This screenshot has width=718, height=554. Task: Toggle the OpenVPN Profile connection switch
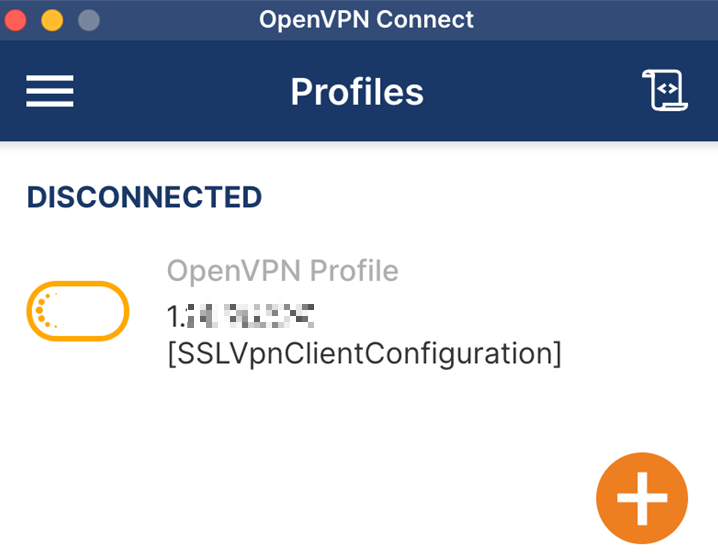[78, 311]
